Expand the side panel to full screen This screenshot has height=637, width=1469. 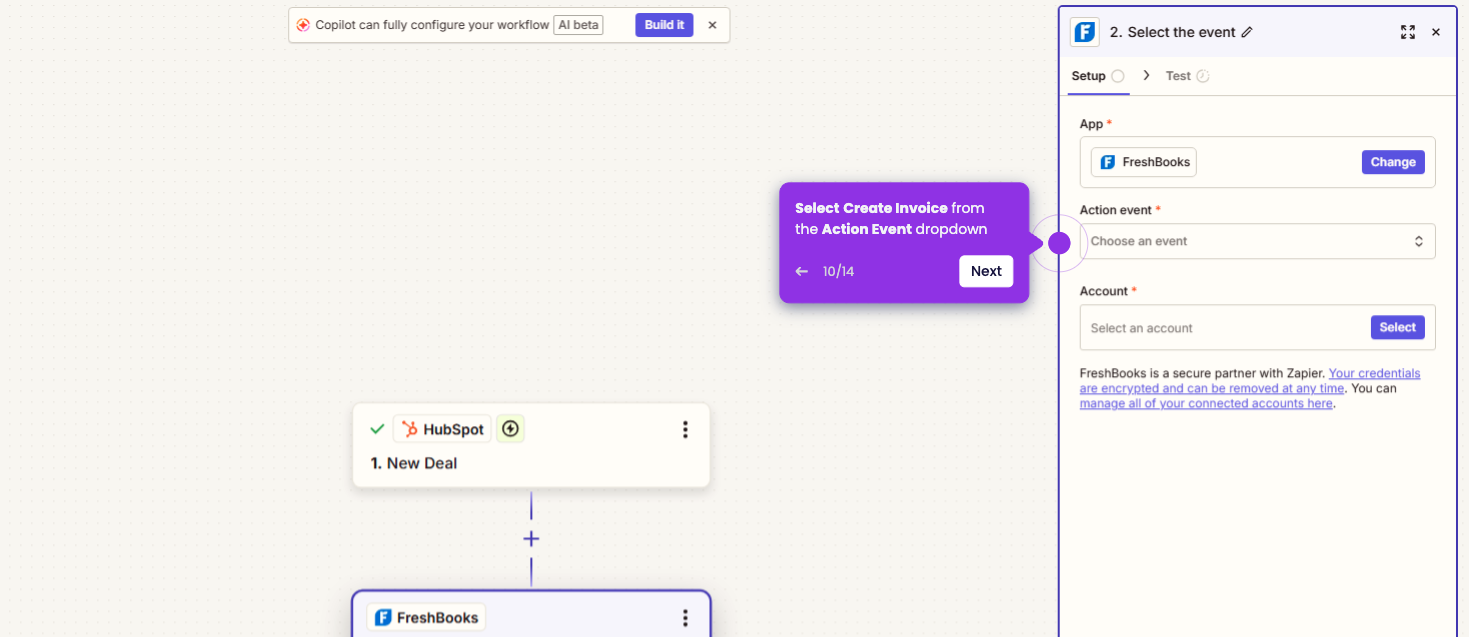pyautogui.click(x=1408, y=32)
